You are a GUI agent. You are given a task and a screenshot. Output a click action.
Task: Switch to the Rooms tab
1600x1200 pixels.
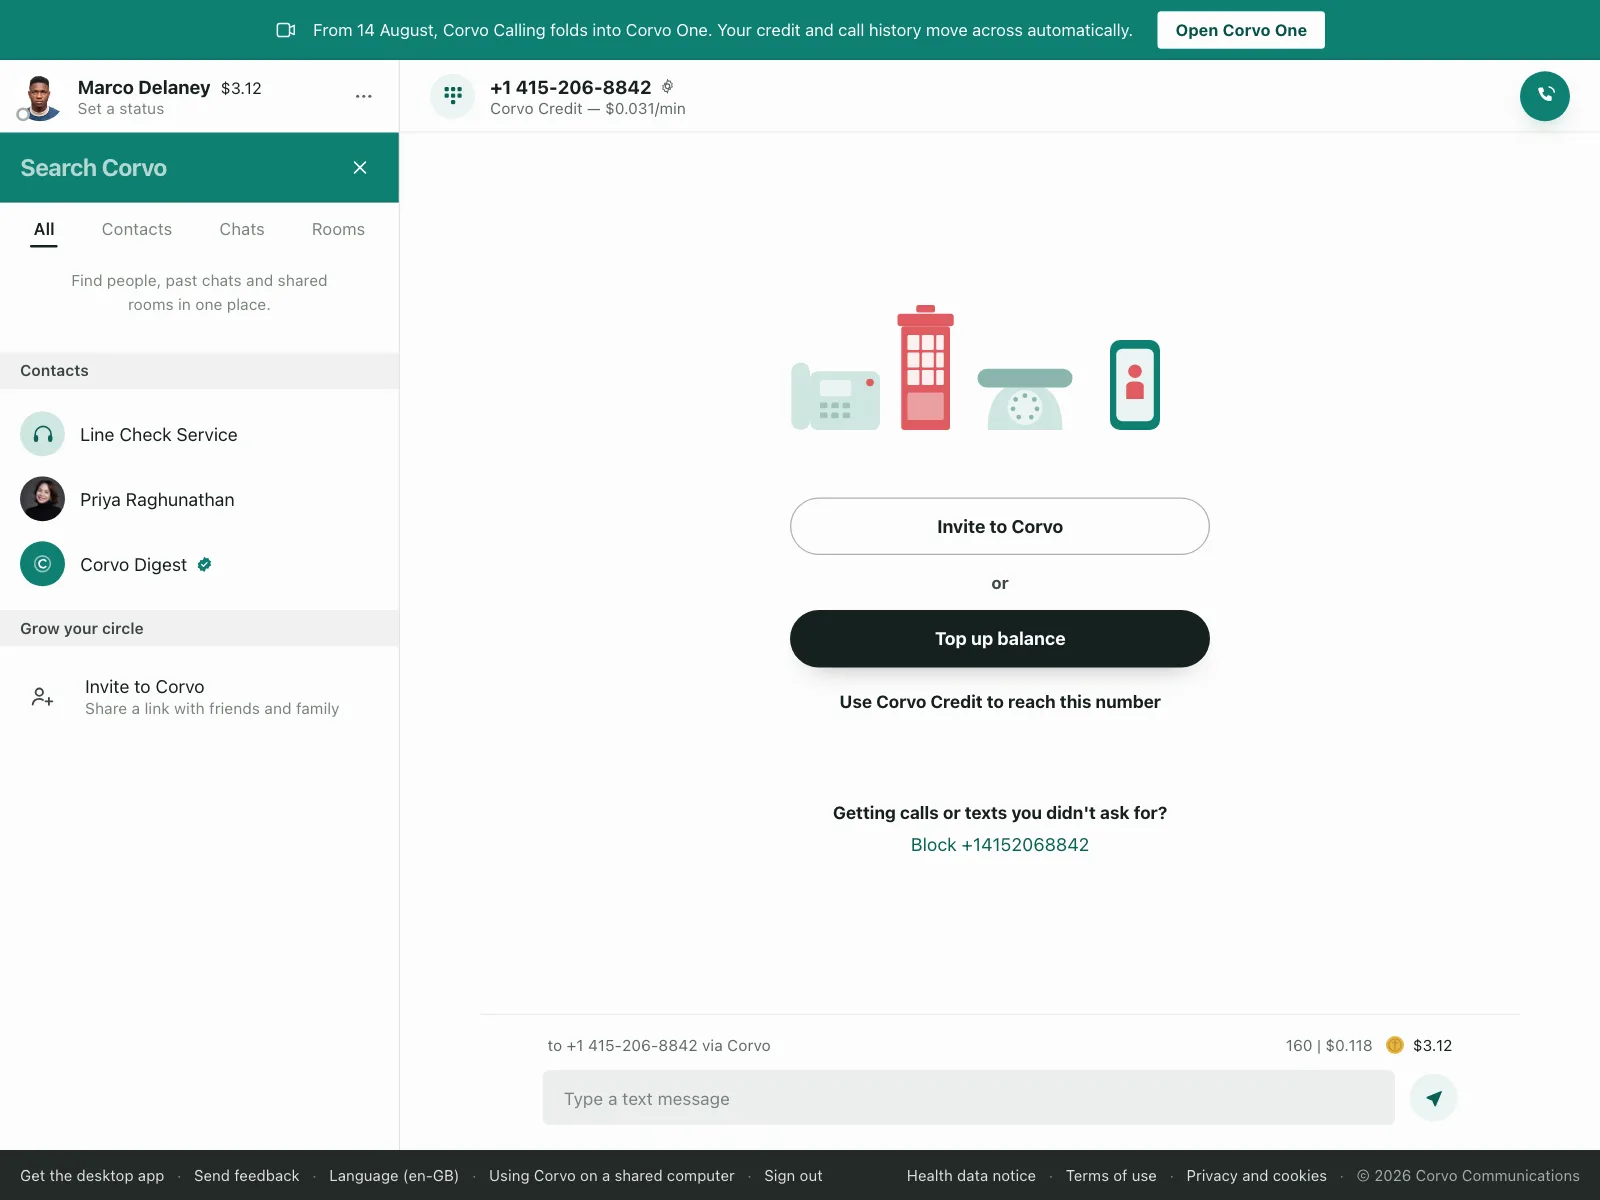pyautogui.click(x=338, y=229)
